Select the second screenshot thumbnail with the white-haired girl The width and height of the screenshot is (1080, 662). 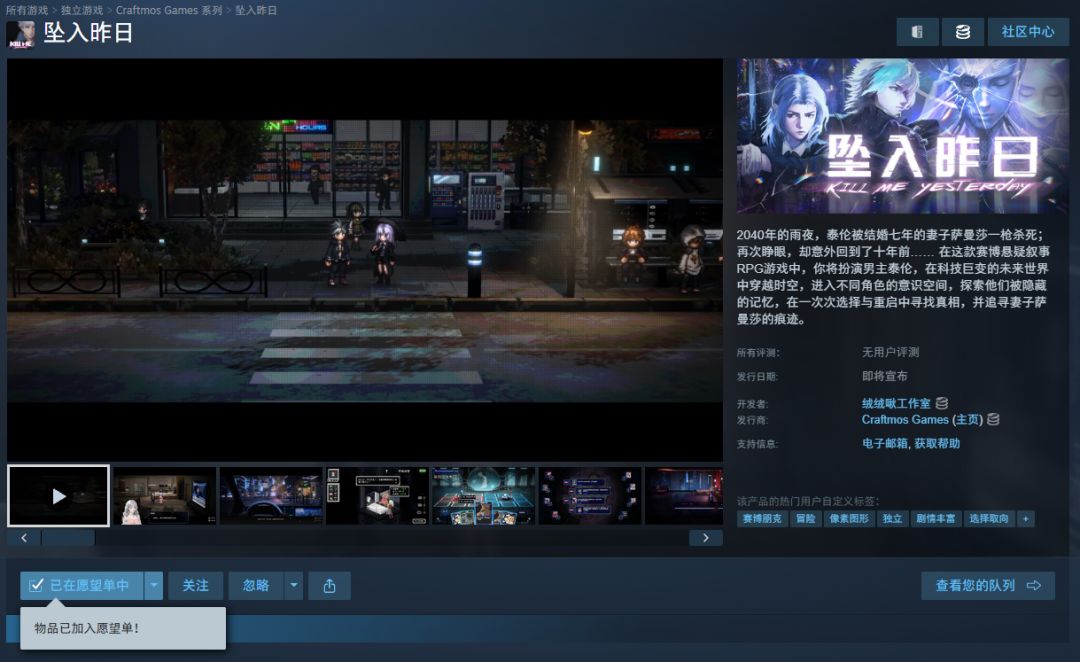[165, 496]
